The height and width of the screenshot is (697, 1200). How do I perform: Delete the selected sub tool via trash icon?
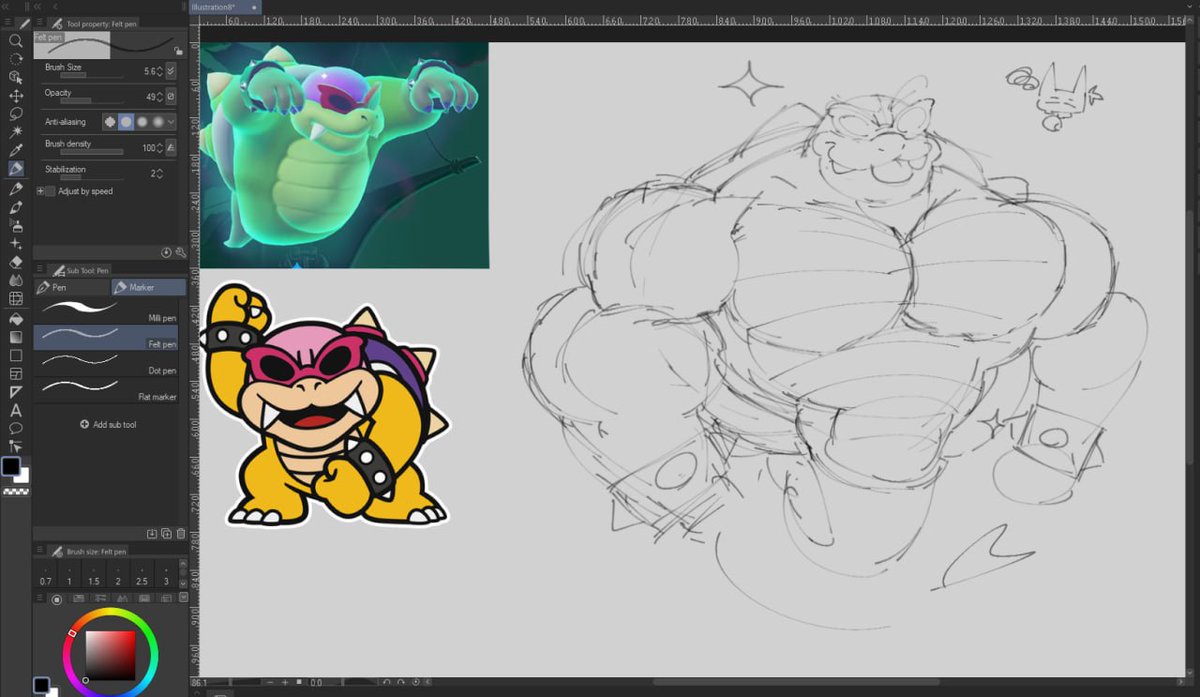coord(181,534)
